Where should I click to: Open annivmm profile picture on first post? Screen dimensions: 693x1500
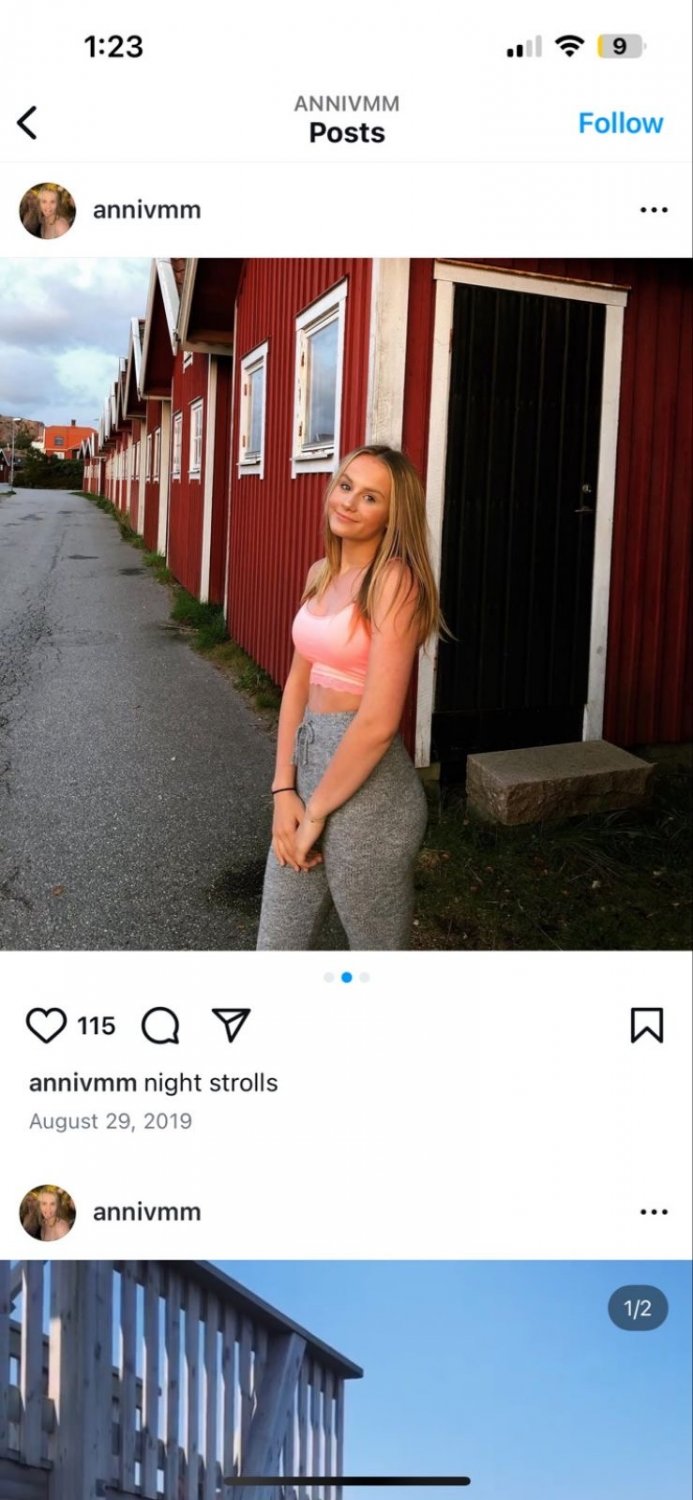(x=47, y=210)
